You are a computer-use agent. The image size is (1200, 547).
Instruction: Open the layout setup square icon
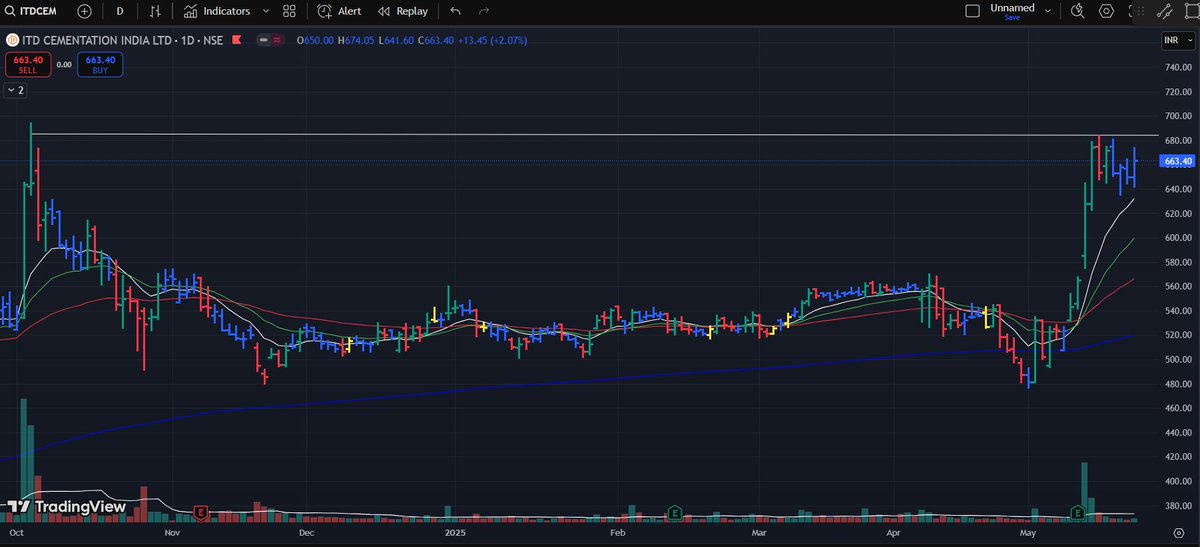click(x=972, y=11)
